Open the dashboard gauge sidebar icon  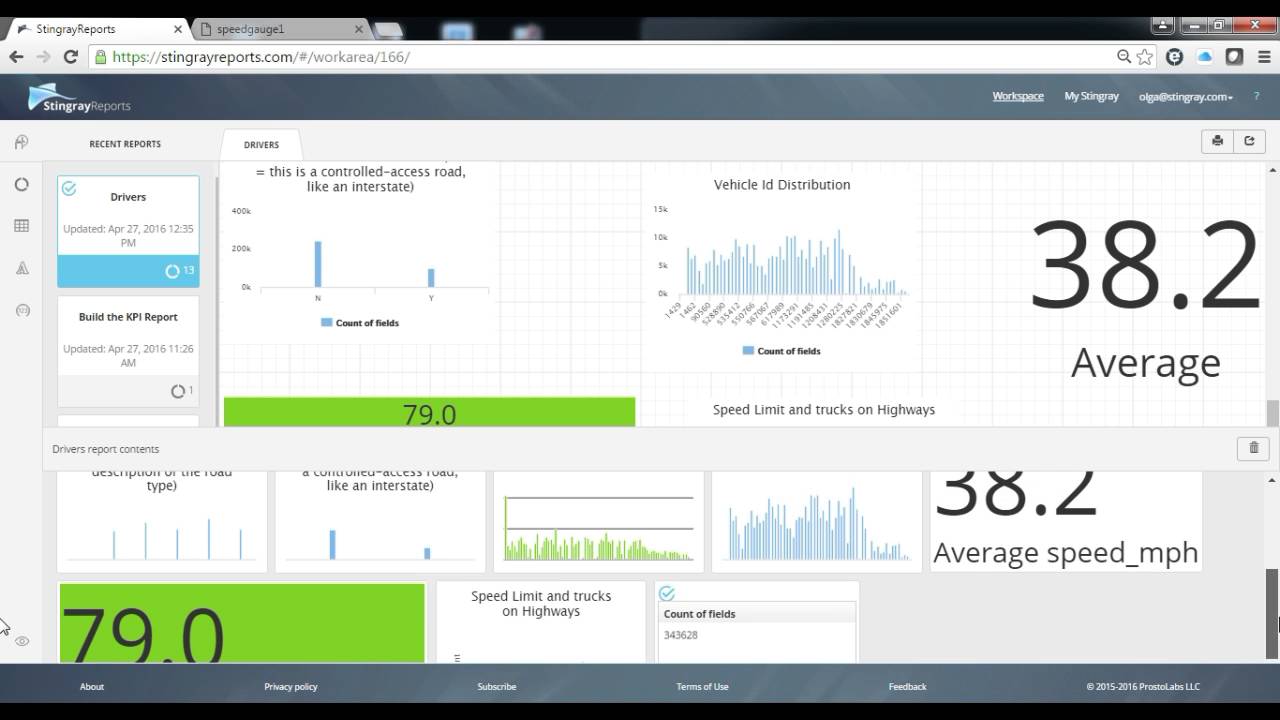pyautogui.click(x=21, y=143)
